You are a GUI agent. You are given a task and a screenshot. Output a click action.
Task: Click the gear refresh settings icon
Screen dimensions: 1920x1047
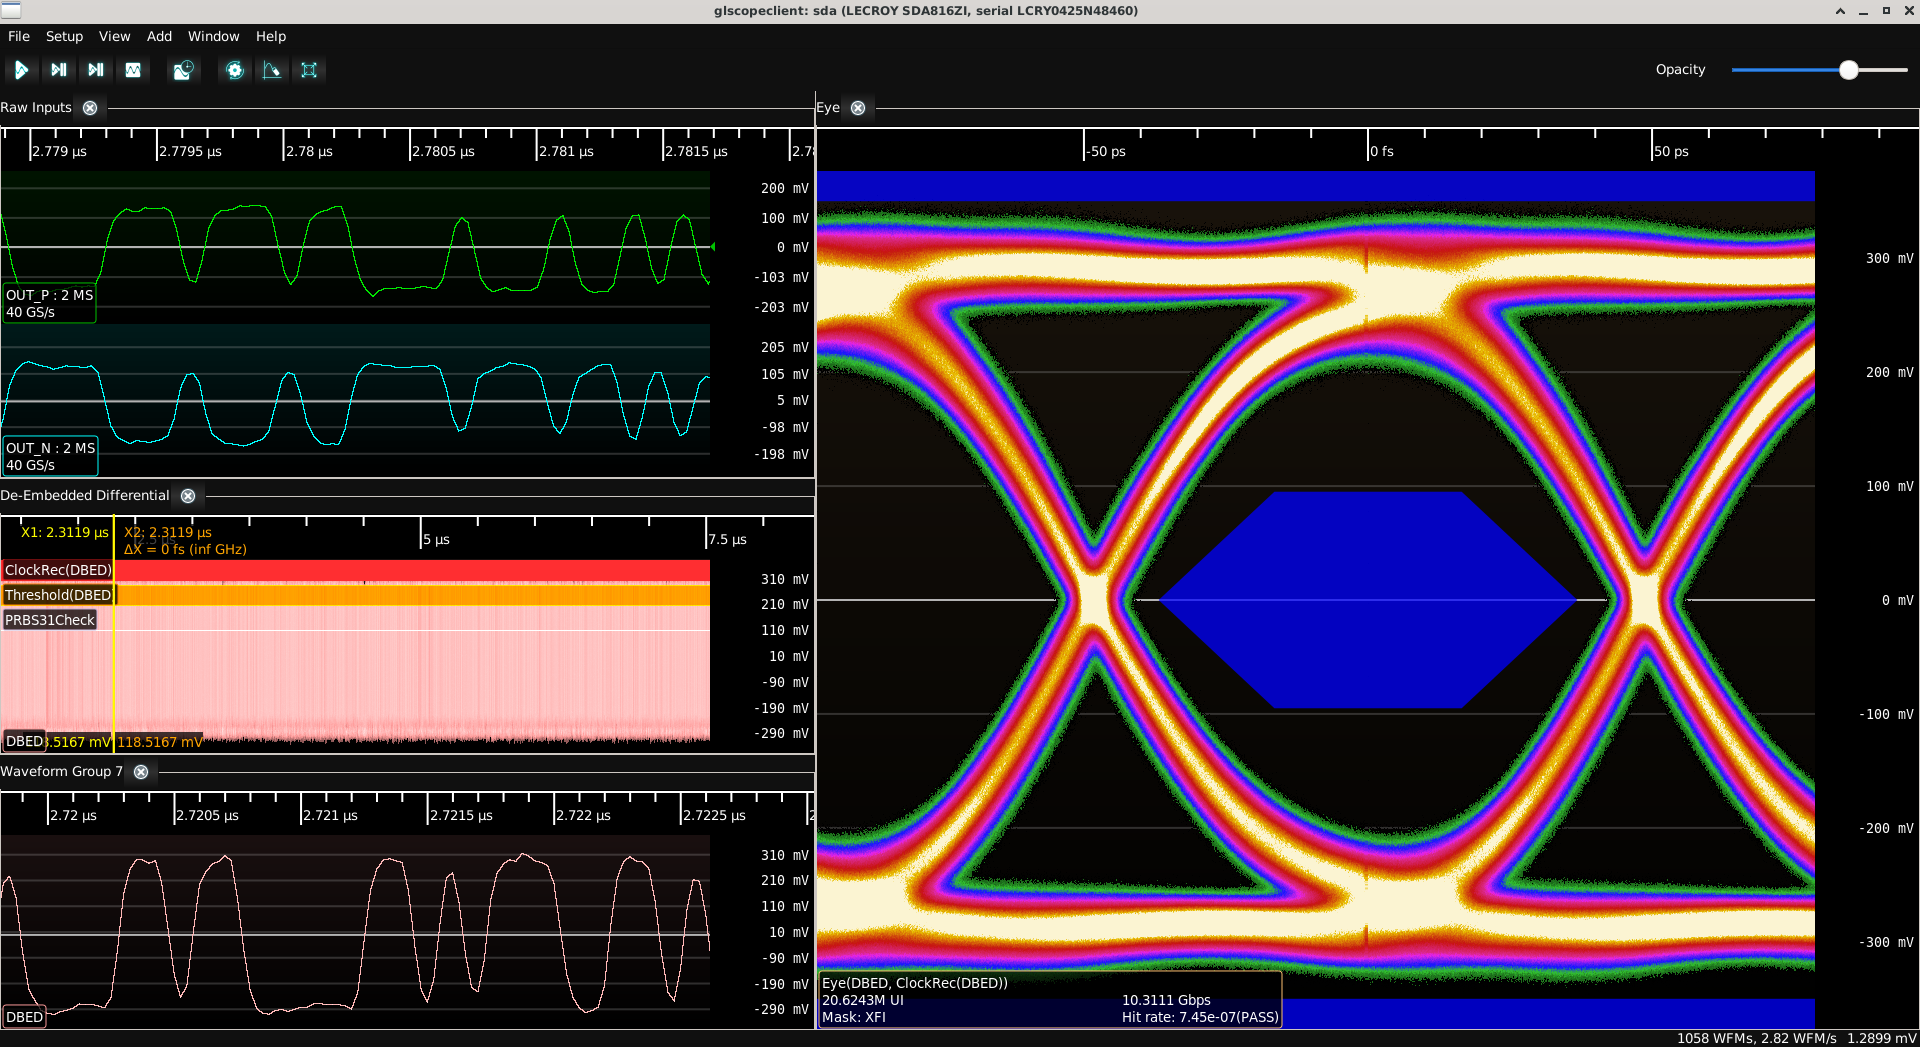(235, 70)
